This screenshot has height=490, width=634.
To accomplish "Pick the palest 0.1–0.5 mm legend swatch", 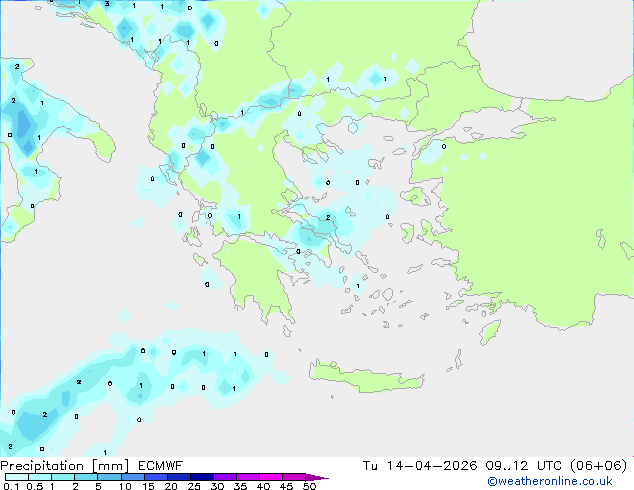I will (x=17, y=477).
